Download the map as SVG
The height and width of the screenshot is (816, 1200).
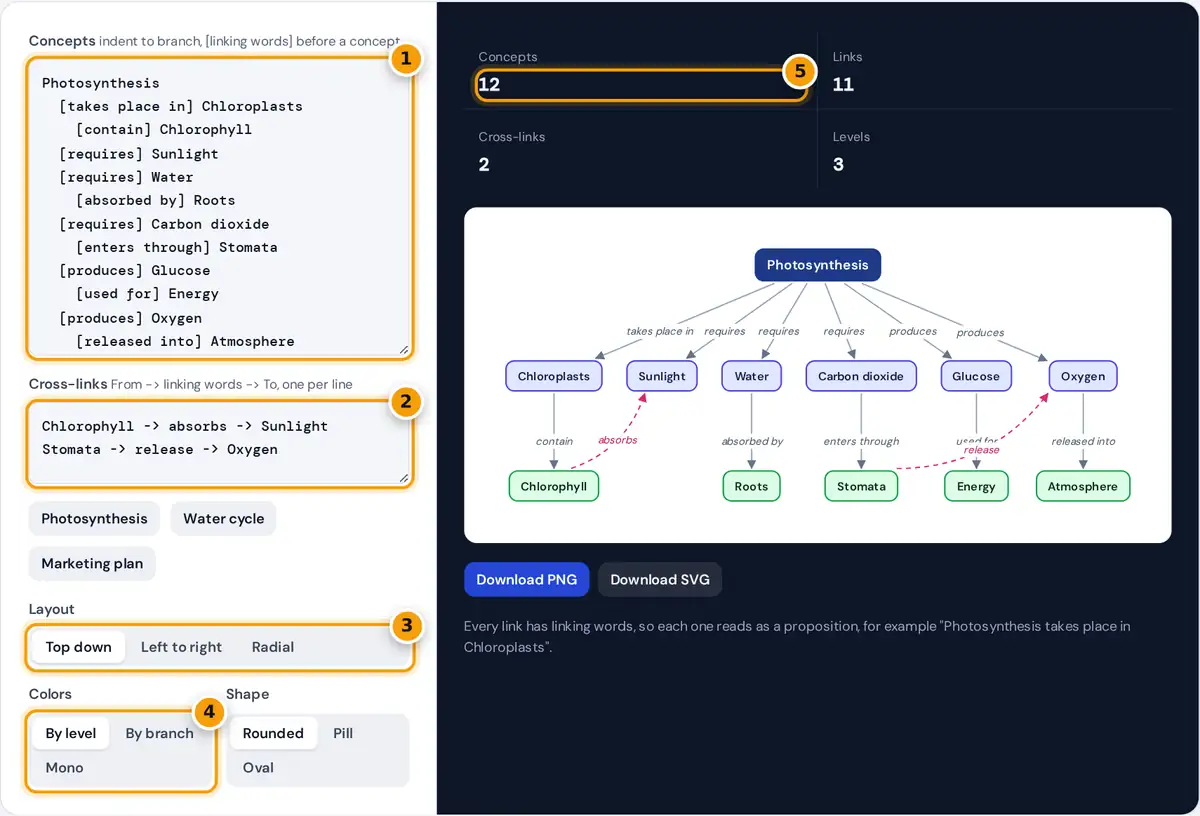tap(660, 580)
